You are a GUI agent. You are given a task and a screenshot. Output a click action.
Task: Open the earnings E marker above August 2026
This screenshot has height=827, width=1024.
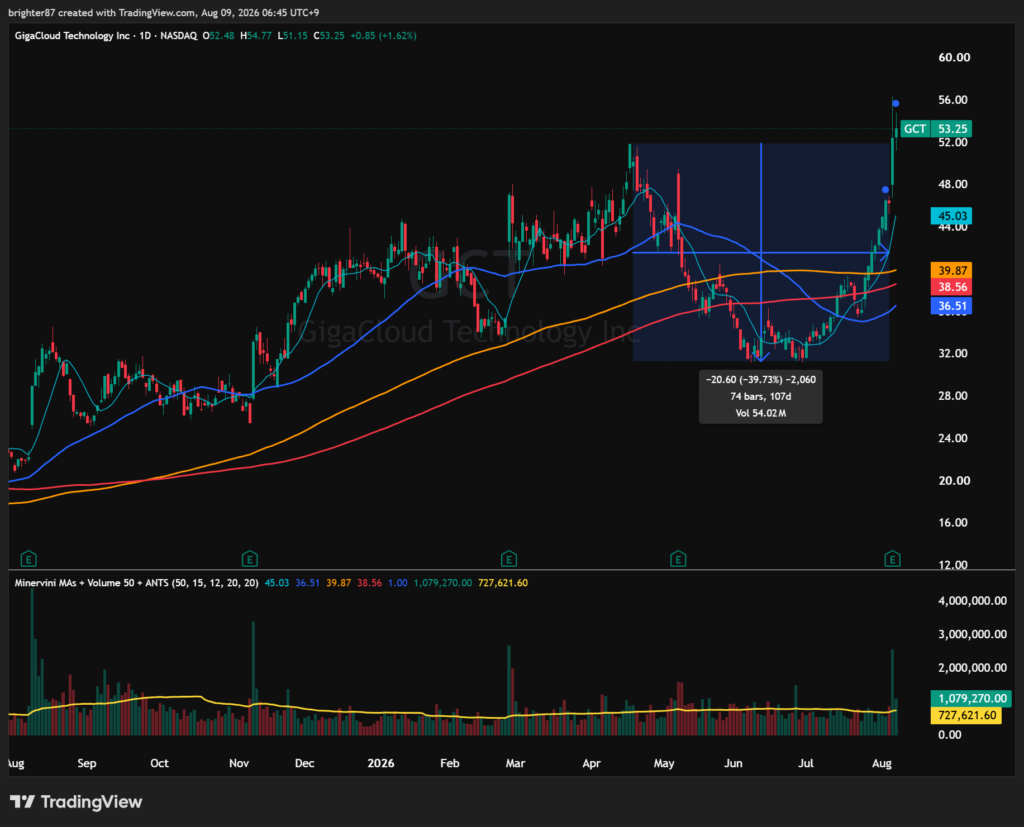892,559
